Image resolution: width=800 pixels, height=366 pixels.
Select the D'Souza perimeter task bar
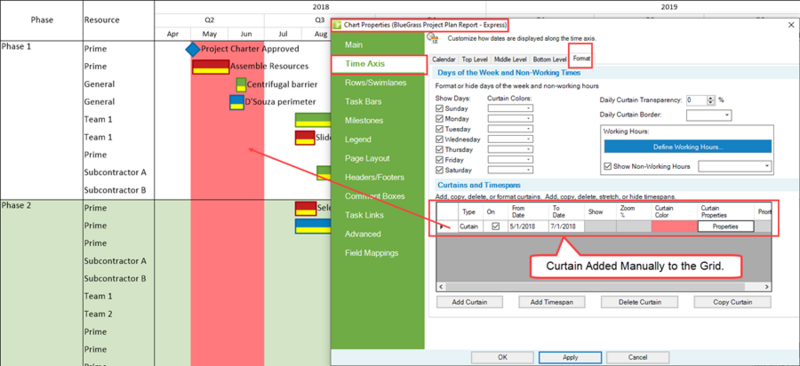[236, 102]
